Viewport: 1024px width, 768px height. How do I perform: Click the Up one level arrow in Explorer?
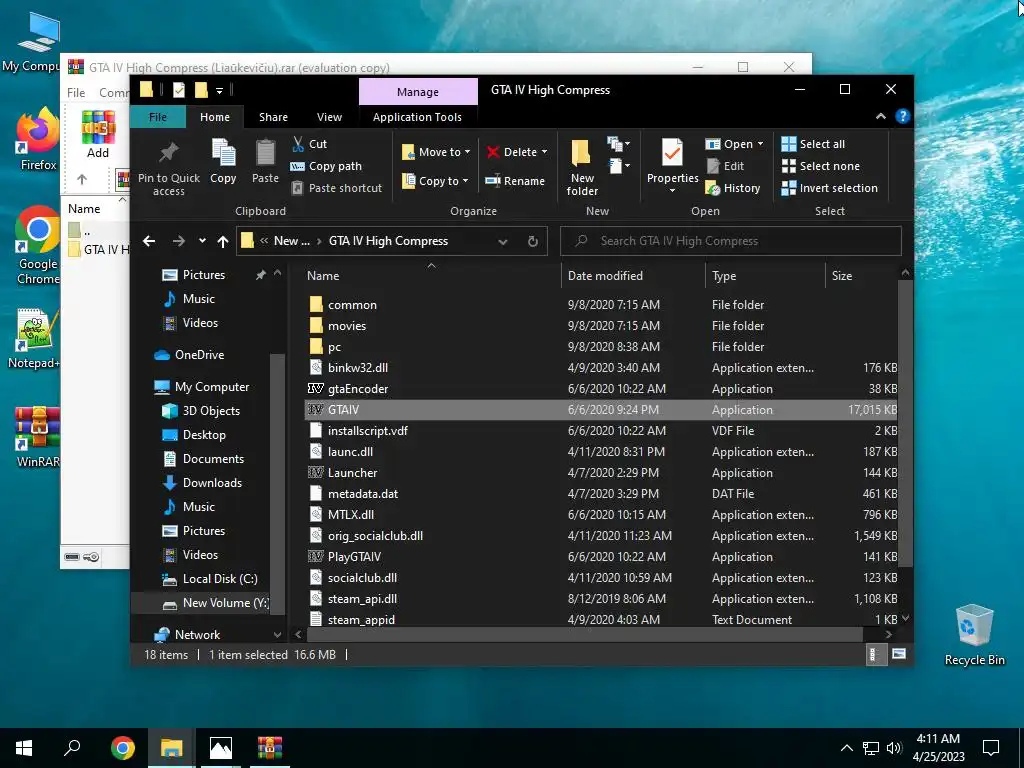pyautogui.click(x=223, y=241)
